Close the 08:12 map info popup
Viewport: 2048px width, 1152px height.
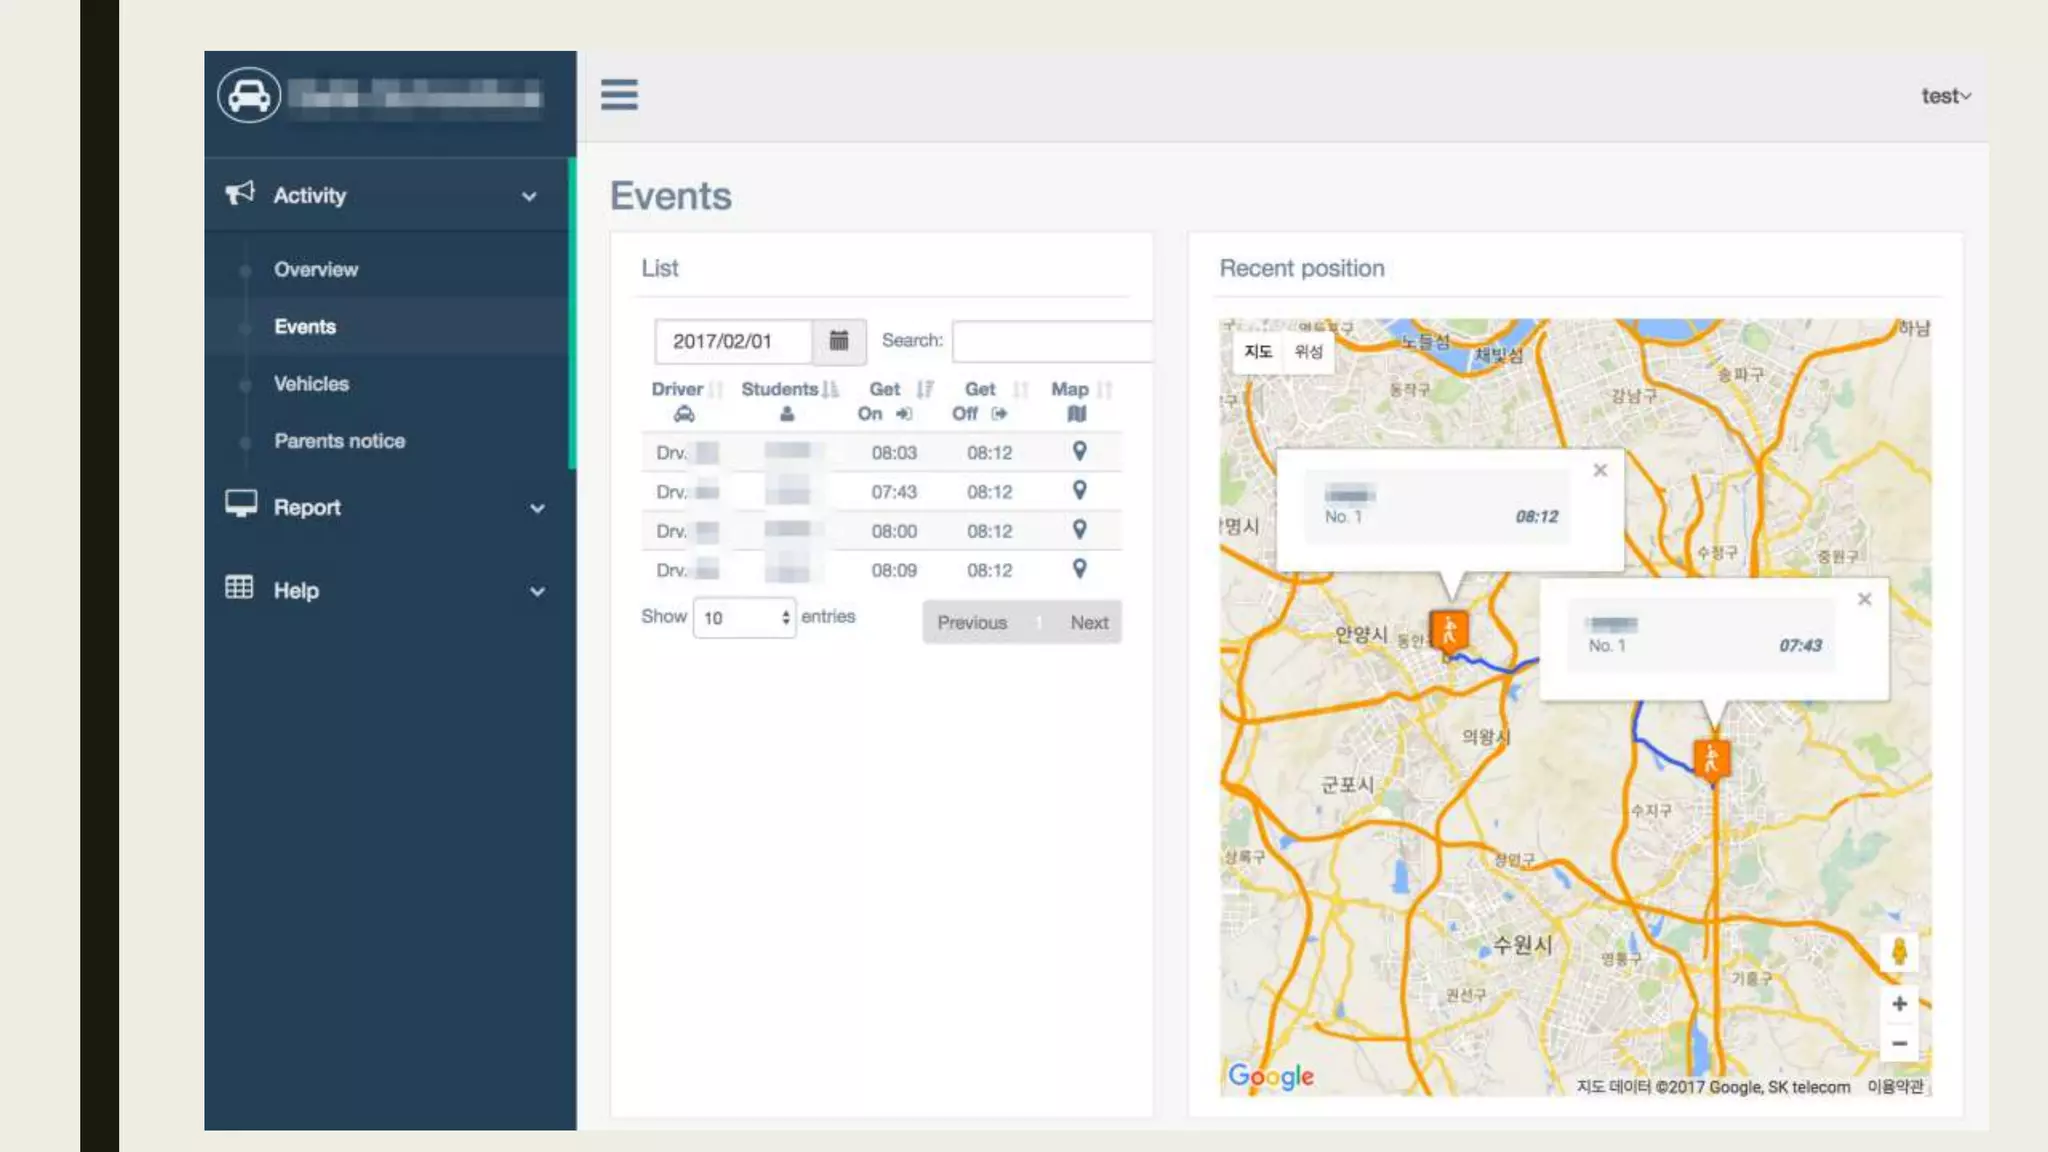click(1600, 470)
